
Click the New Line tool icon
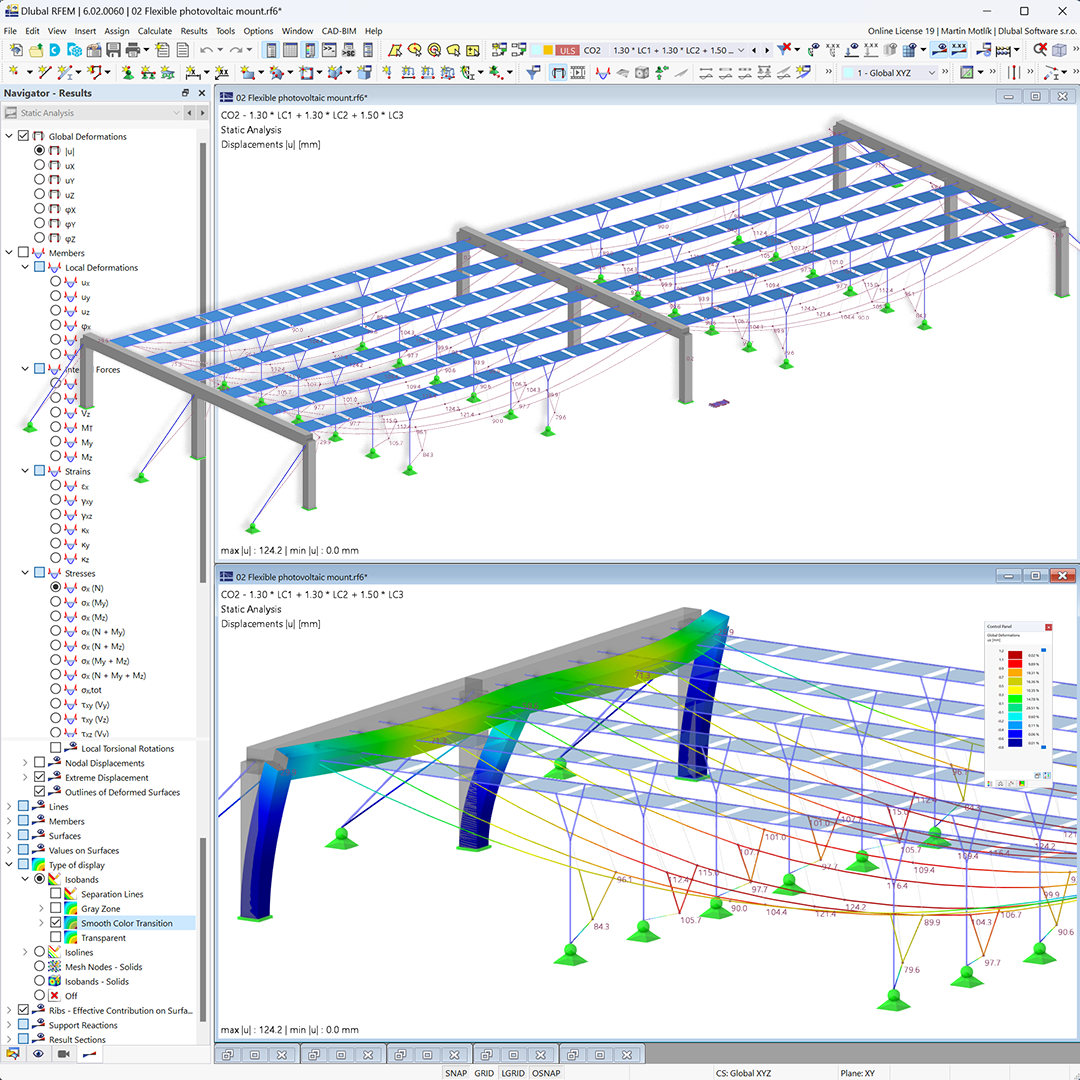(x=44, y=72)
